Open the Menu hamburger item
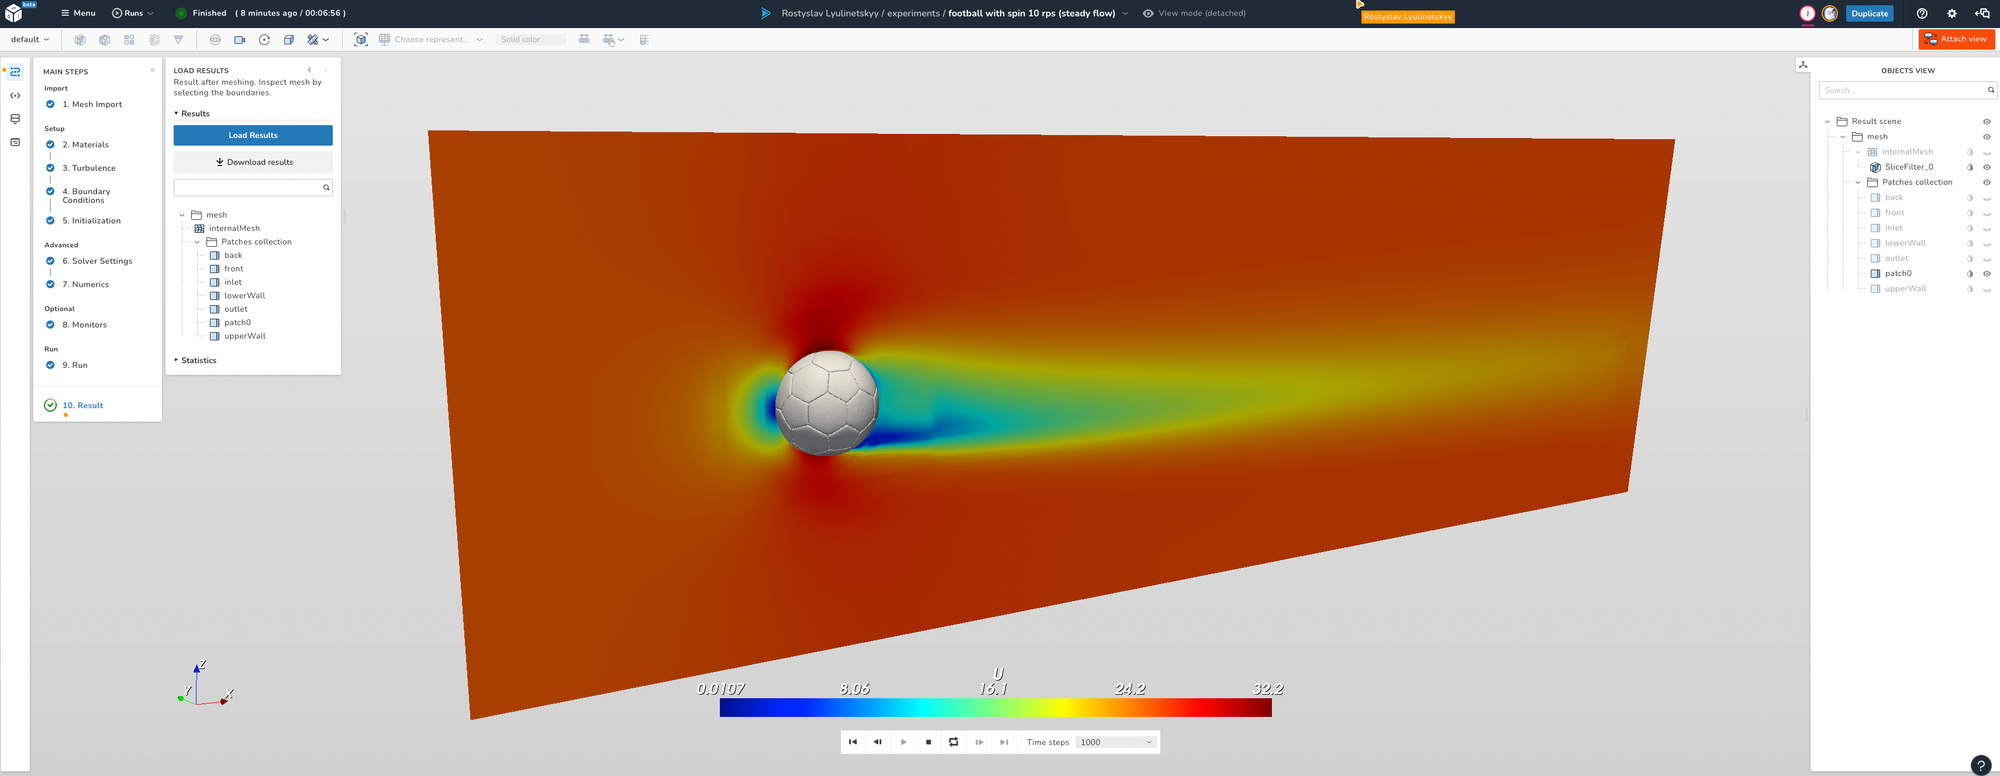 (78, 13)
